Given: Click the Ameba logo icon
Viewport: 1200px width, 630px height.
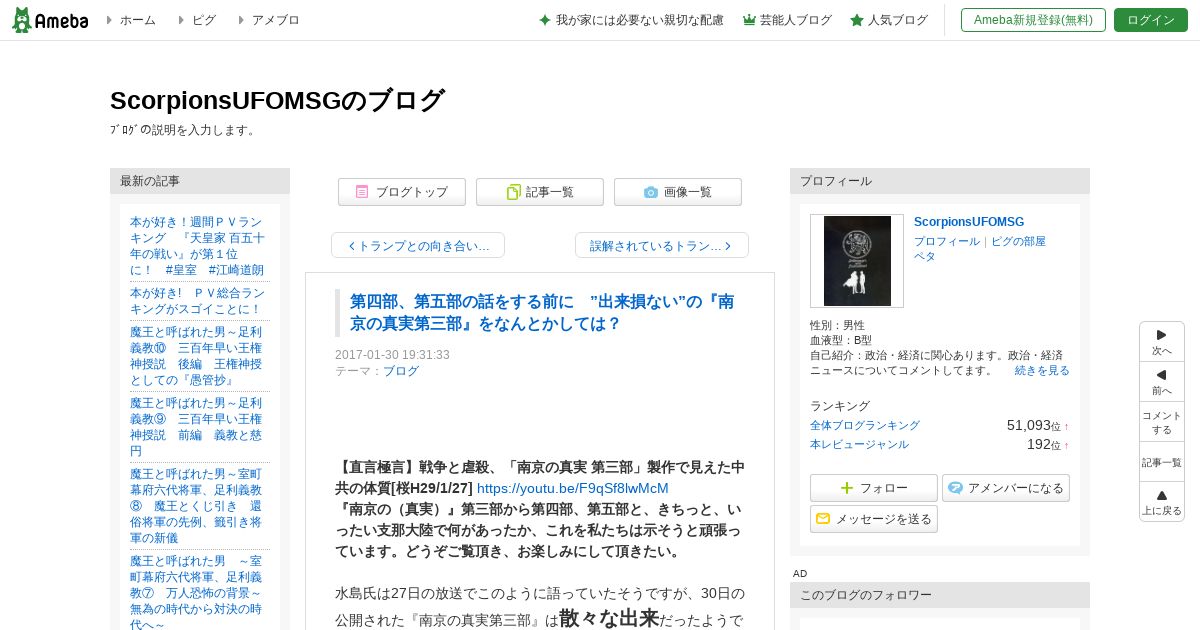Looking at the screenshot, I should [x=50, y=20].
